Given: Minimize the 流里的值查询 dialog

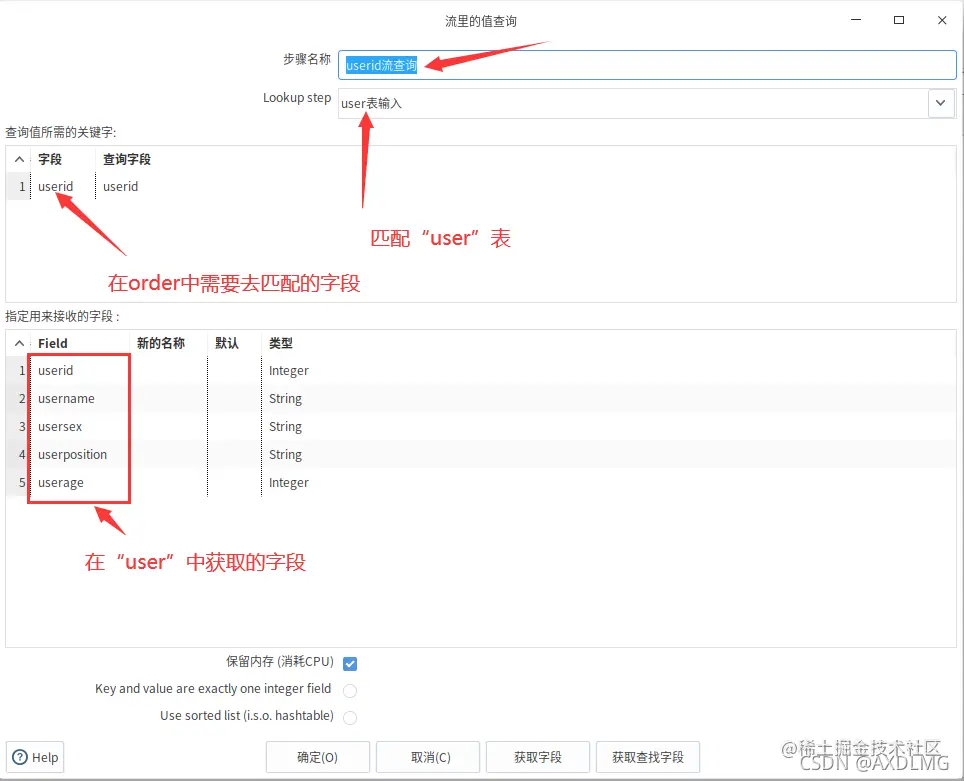Looking at the screenshot, I should [x=856, y=20].
